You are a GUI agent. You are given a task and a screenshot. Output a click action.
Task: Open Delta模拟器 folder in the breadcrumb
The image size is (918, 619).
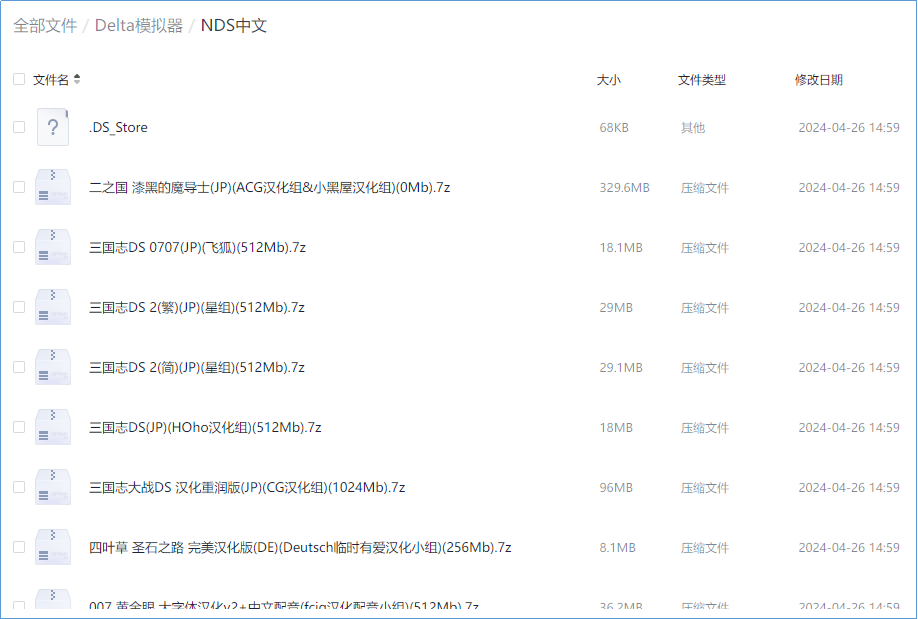click(x=139, y=26)
